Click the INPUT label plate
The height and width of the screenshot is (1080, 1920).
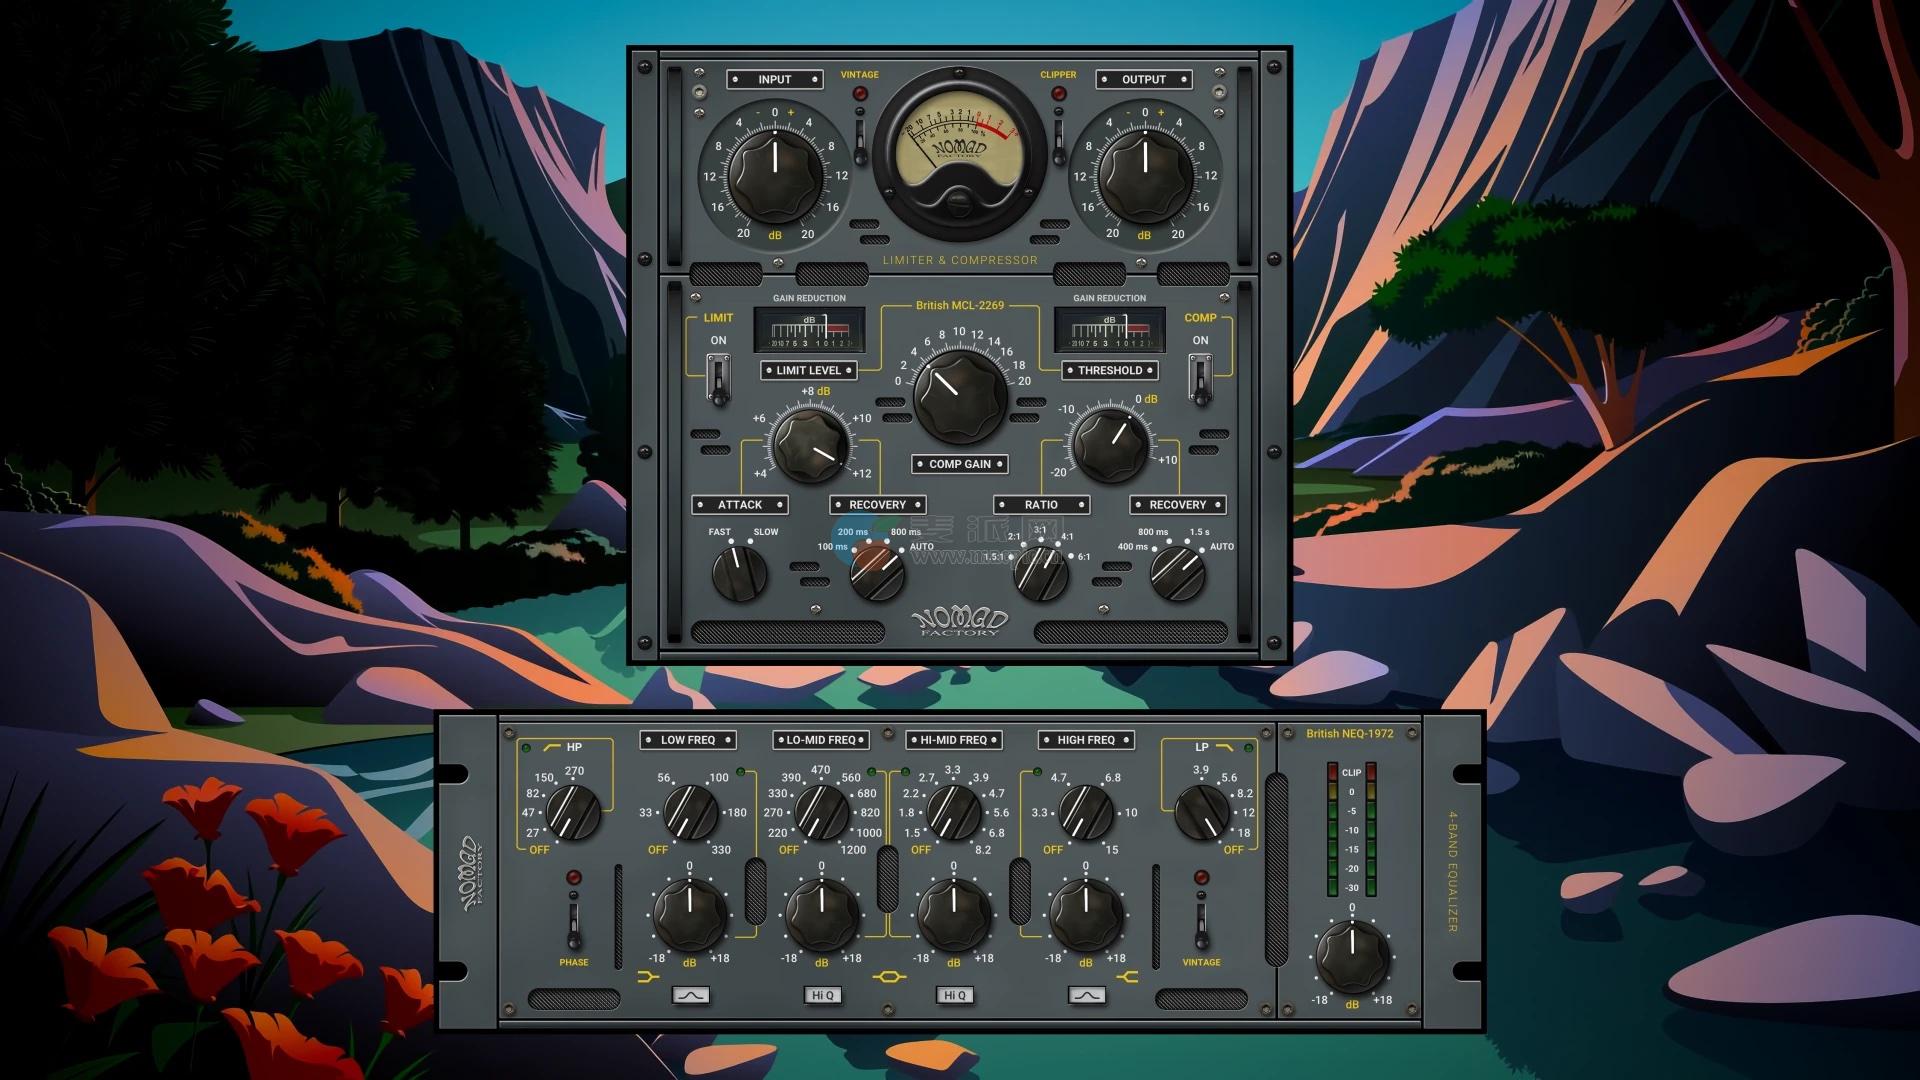click(x=775, y=79)
